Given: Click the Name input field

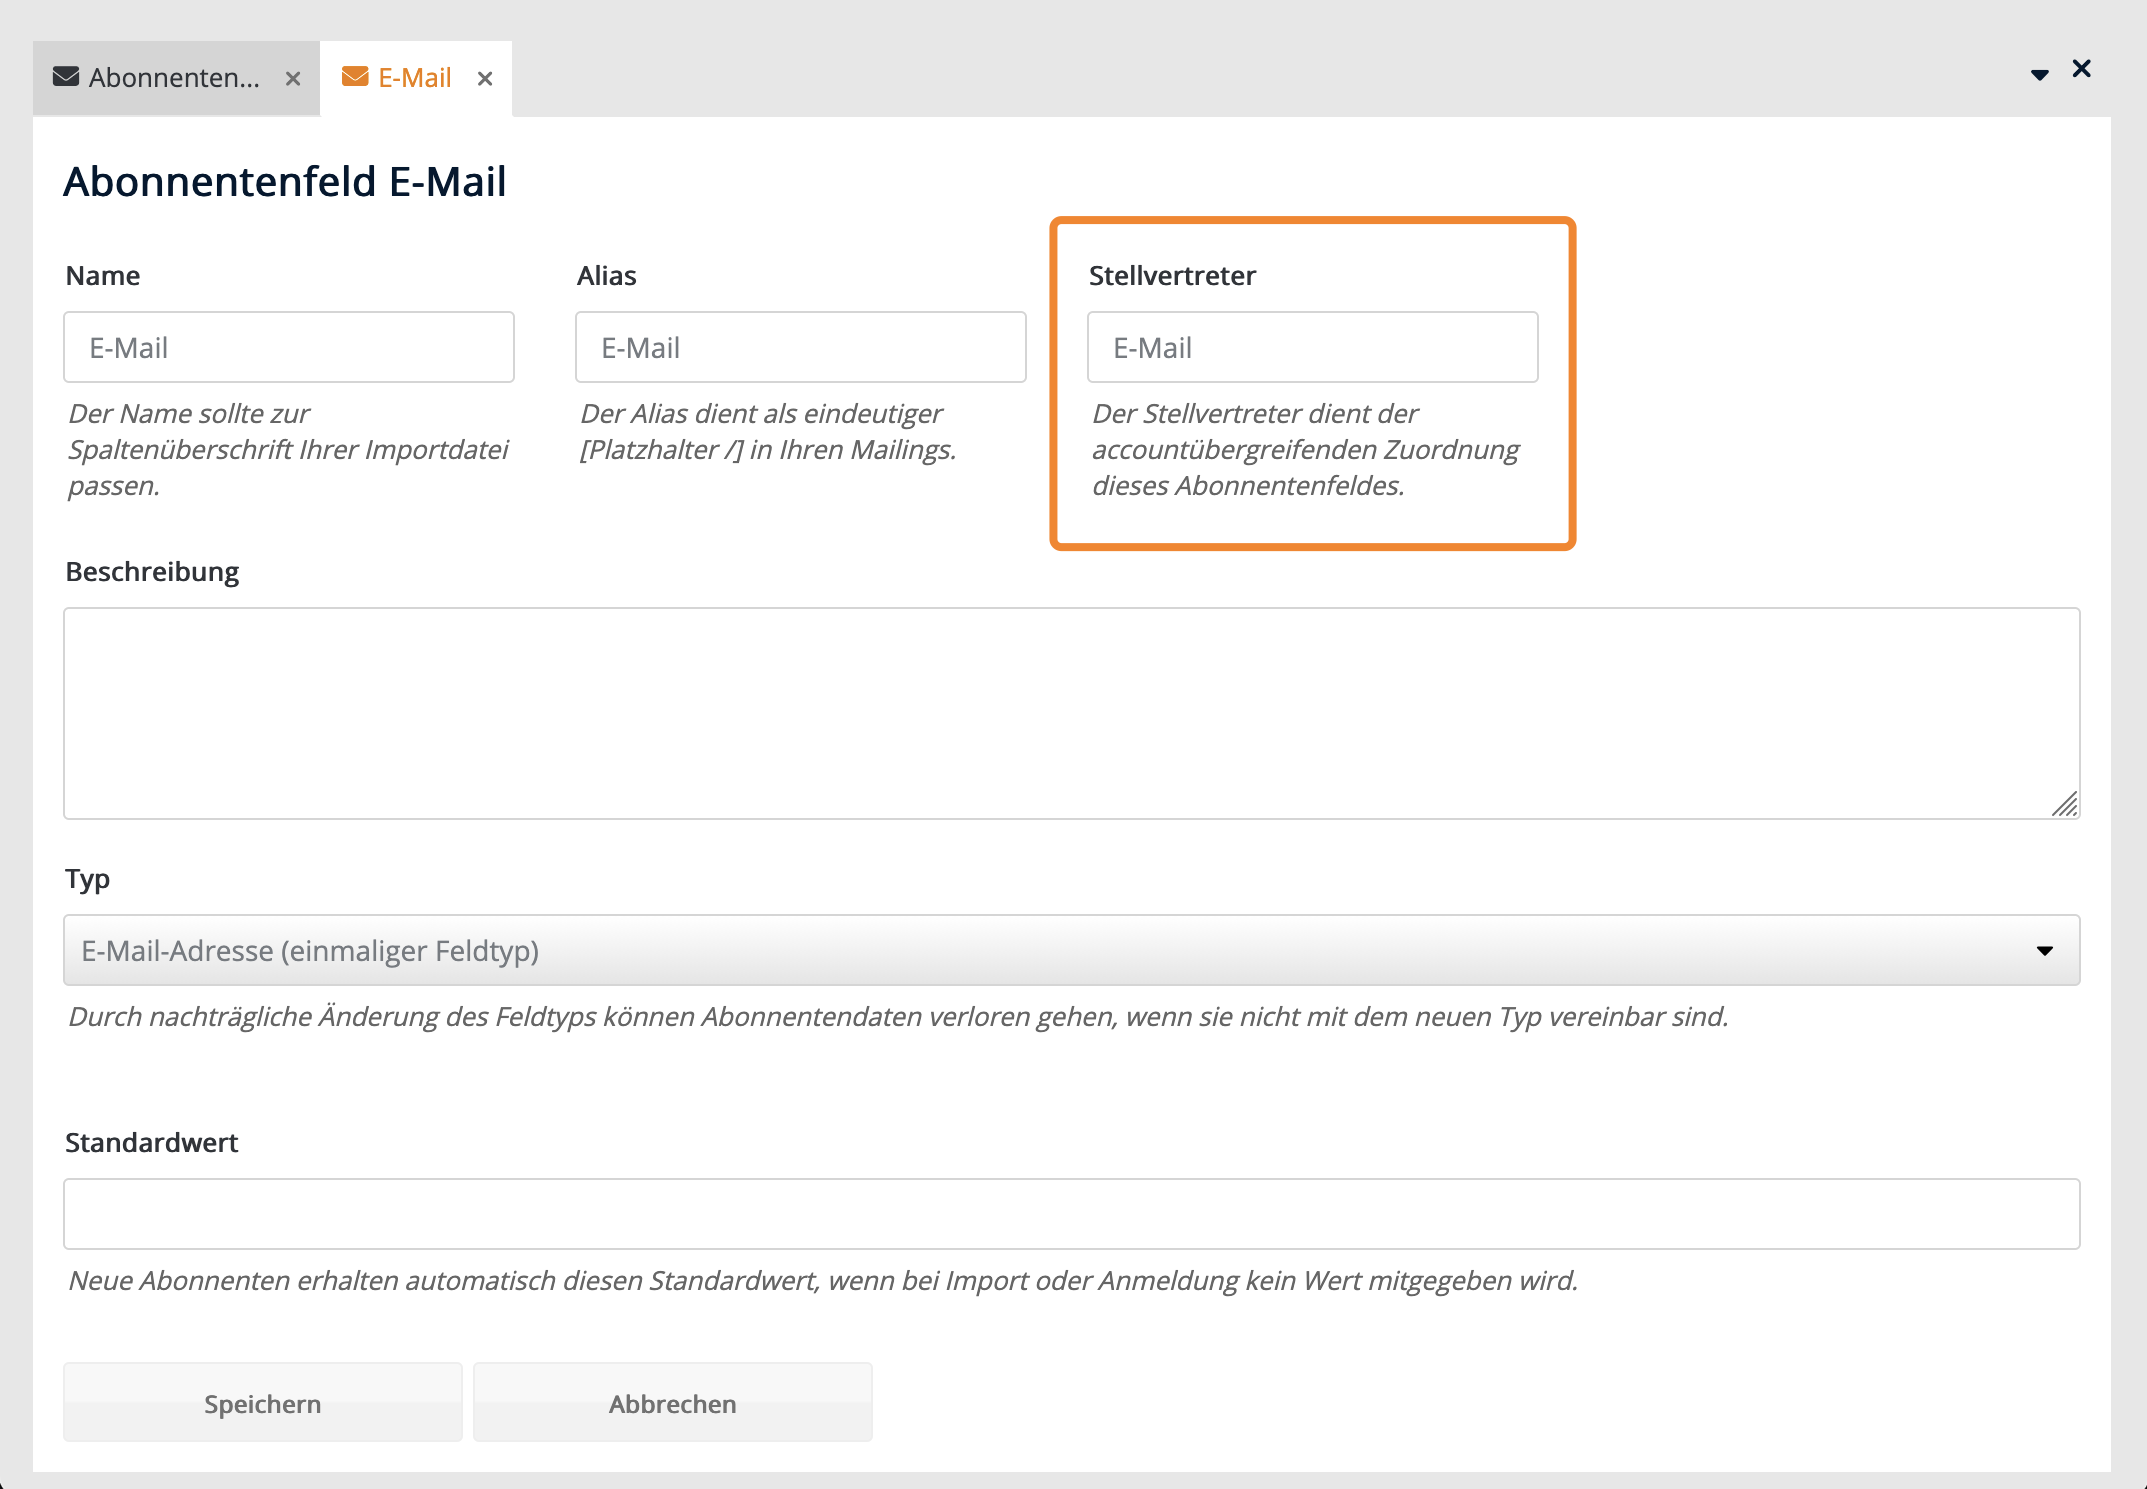Looking at the screenshot, I should pos(289,347).
